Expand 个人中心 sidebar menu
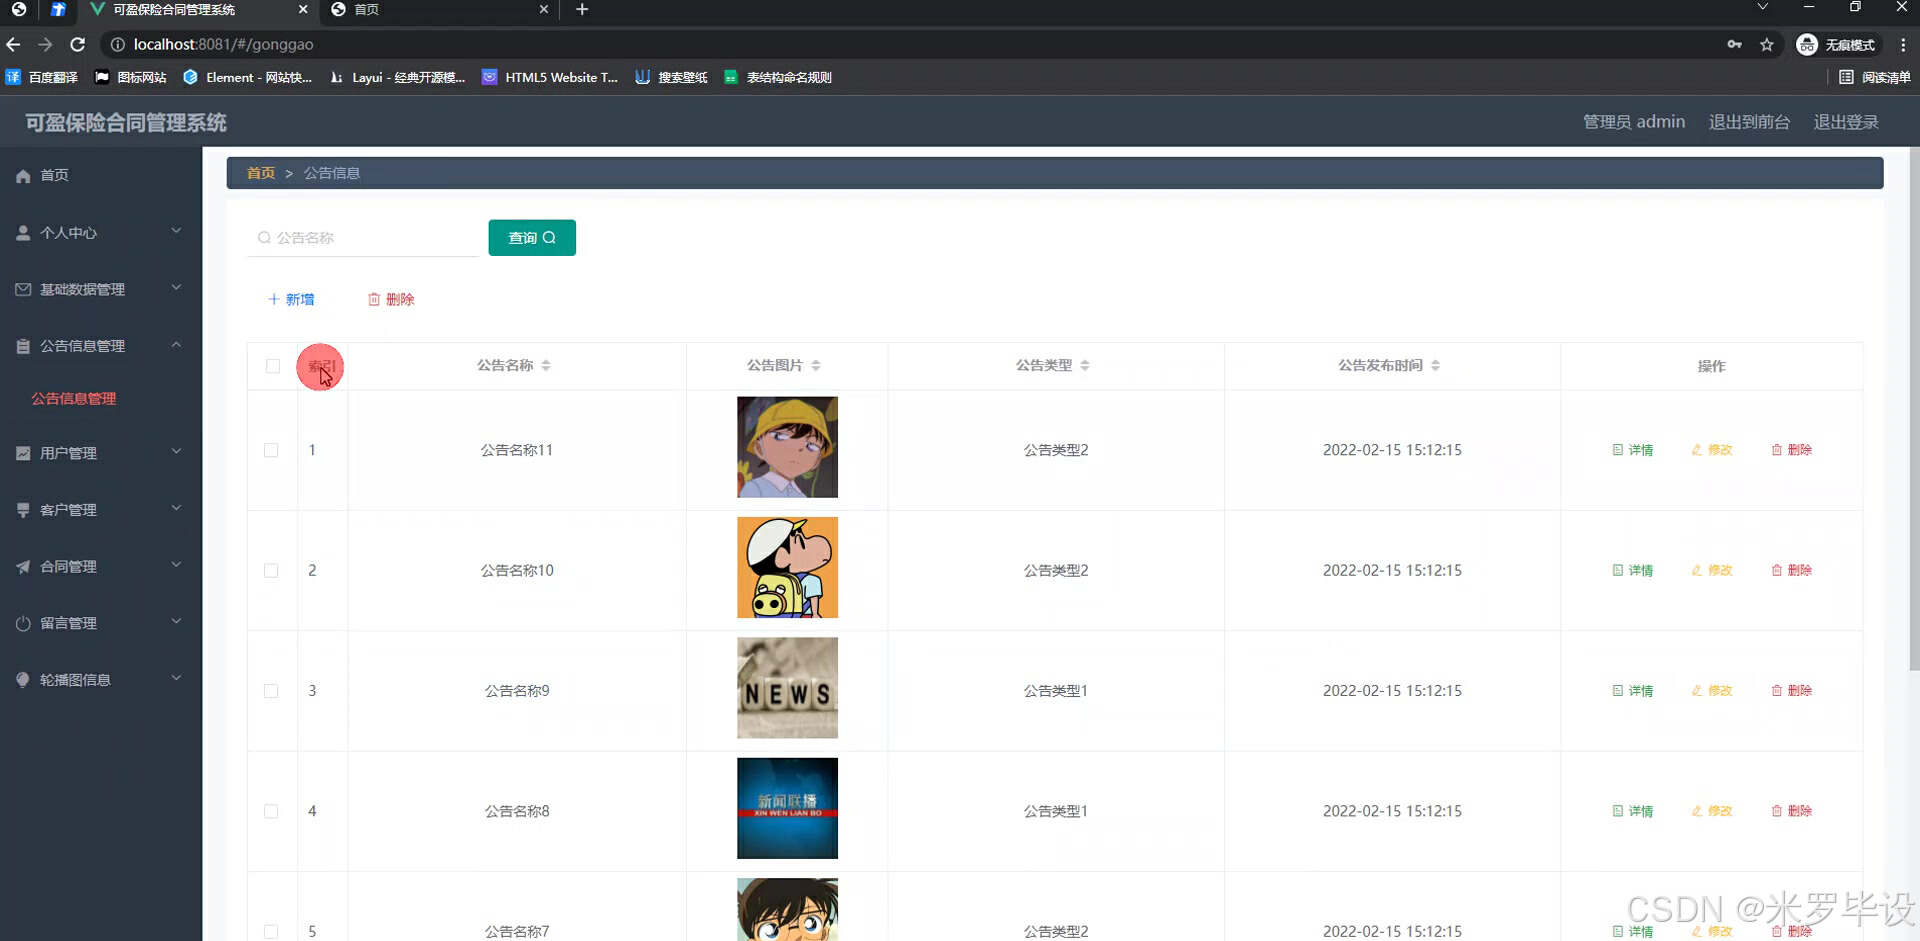This screenshot has height=941, width=1920. [x=100, y=232]
